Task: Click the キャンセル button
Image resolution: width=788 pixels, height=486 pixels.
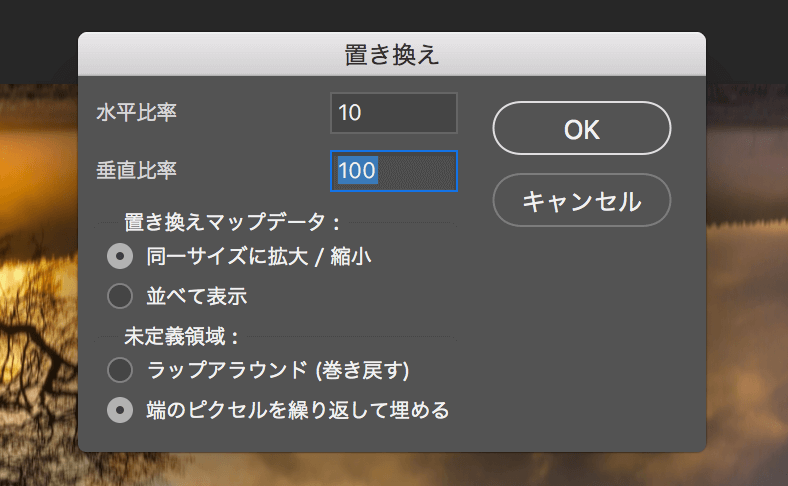Action: click(x=581, y=200)
